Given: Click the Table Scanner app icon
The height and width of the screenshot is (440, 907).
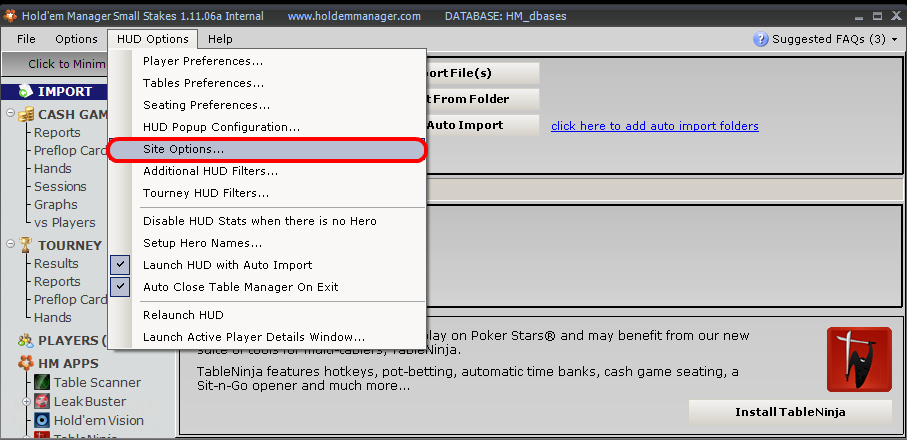Looking at the screenshot, I should tap(42, 382).
